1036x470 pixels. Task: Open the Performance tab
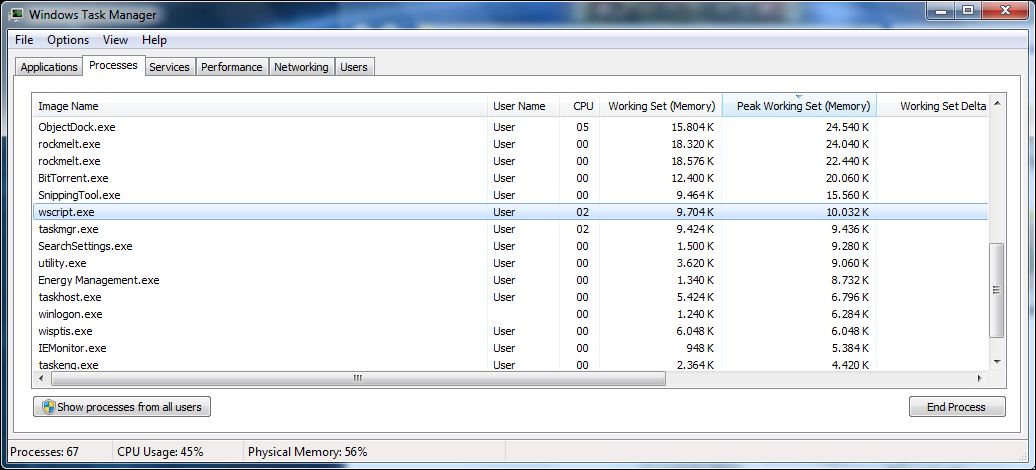click(232, 67)
